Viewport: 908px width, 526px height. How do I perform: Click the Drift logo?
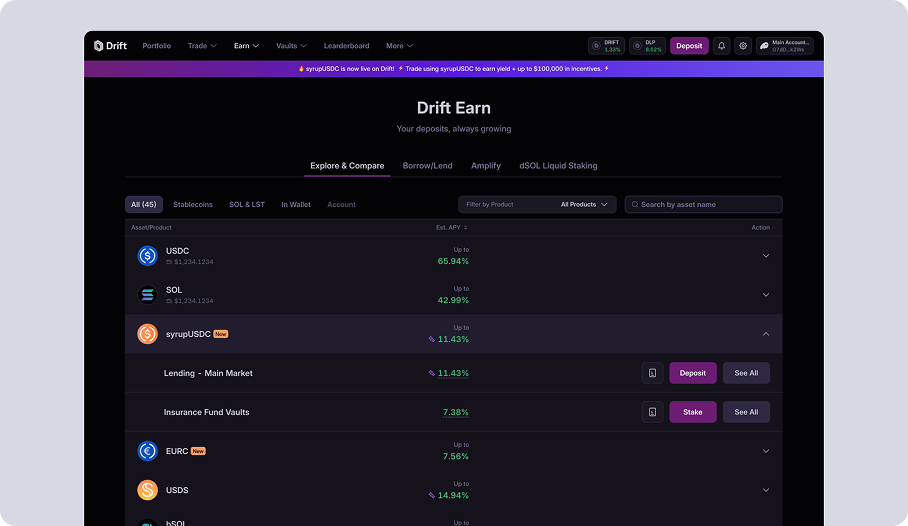(110, 46)
